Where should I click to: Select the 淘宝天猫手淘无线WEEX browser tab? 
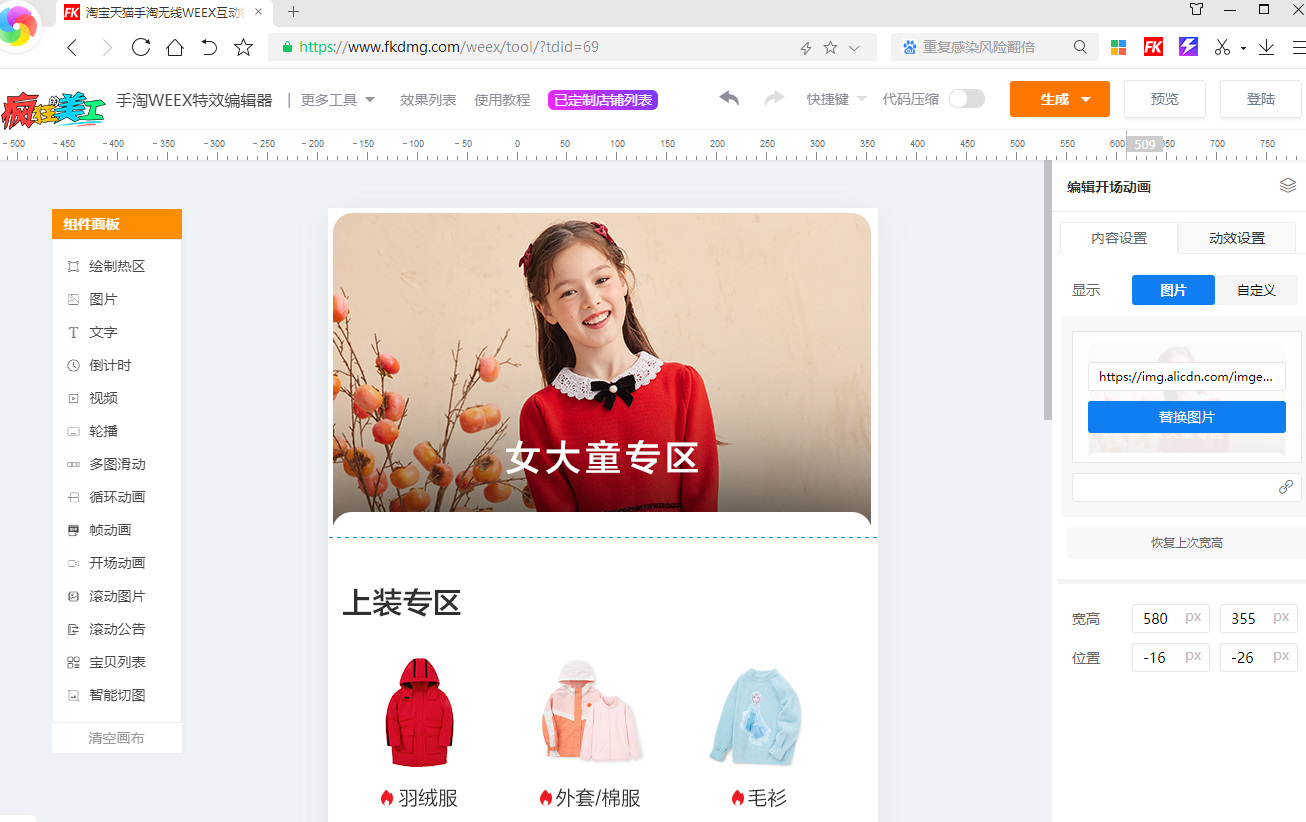(165, 12)
